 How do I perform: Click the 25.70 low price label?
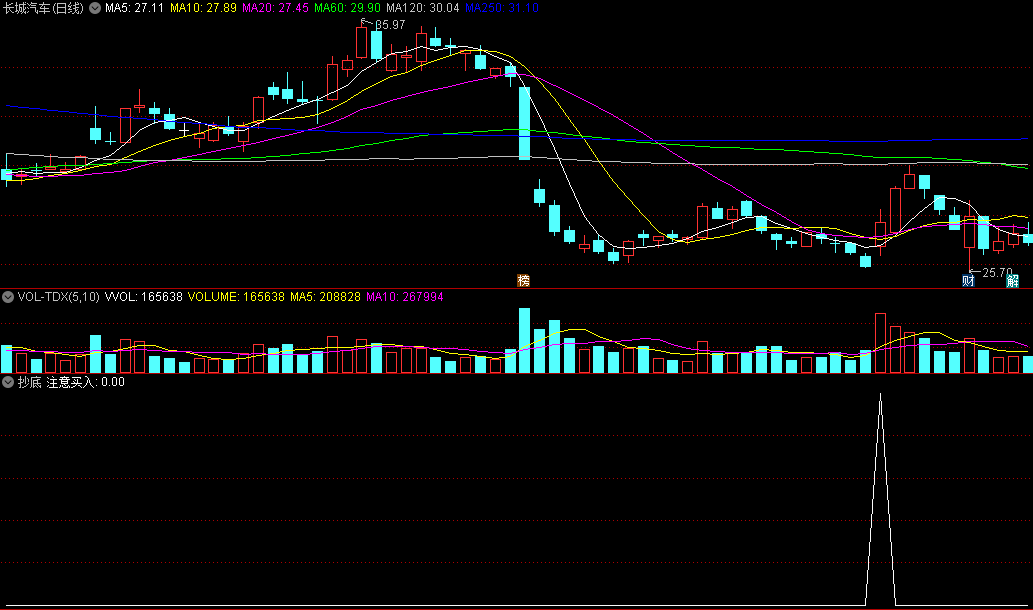point(997,272)
